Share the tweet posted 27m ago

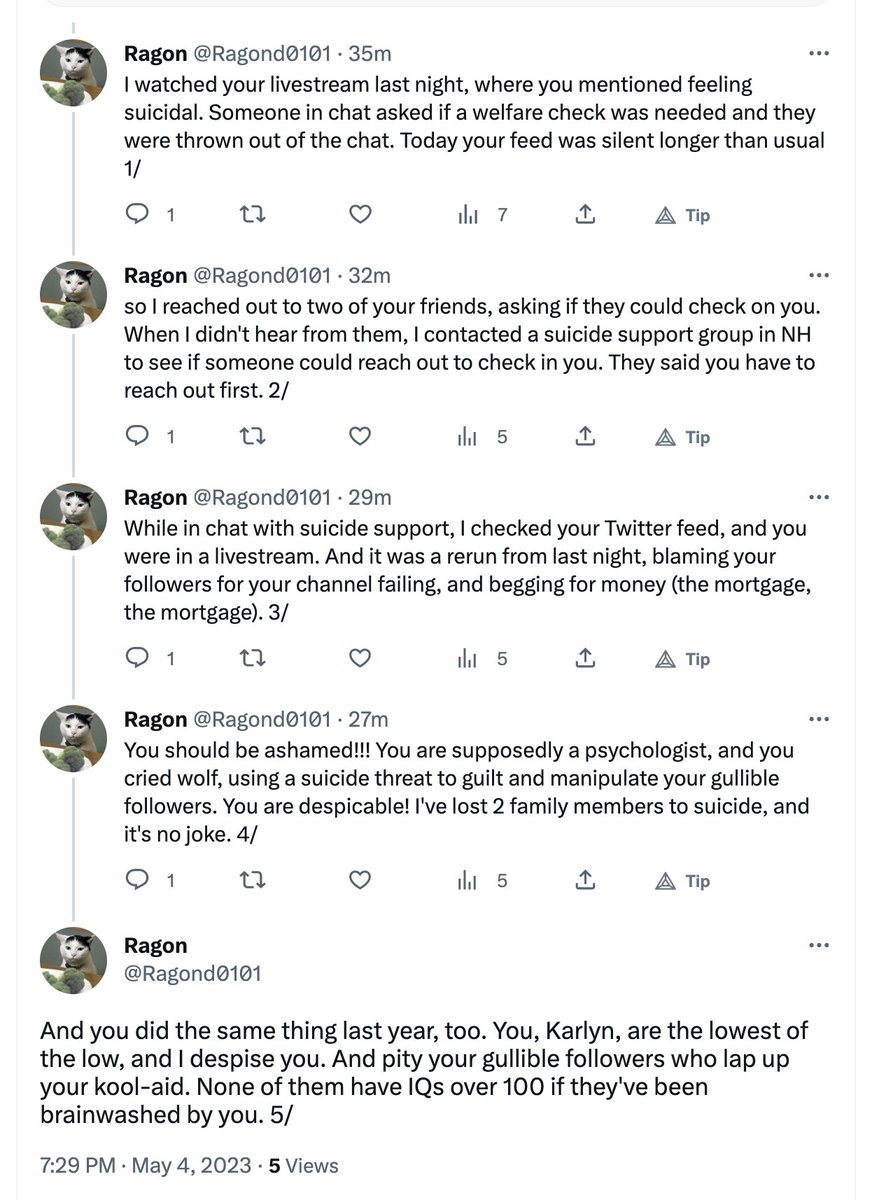pos(587,880)
